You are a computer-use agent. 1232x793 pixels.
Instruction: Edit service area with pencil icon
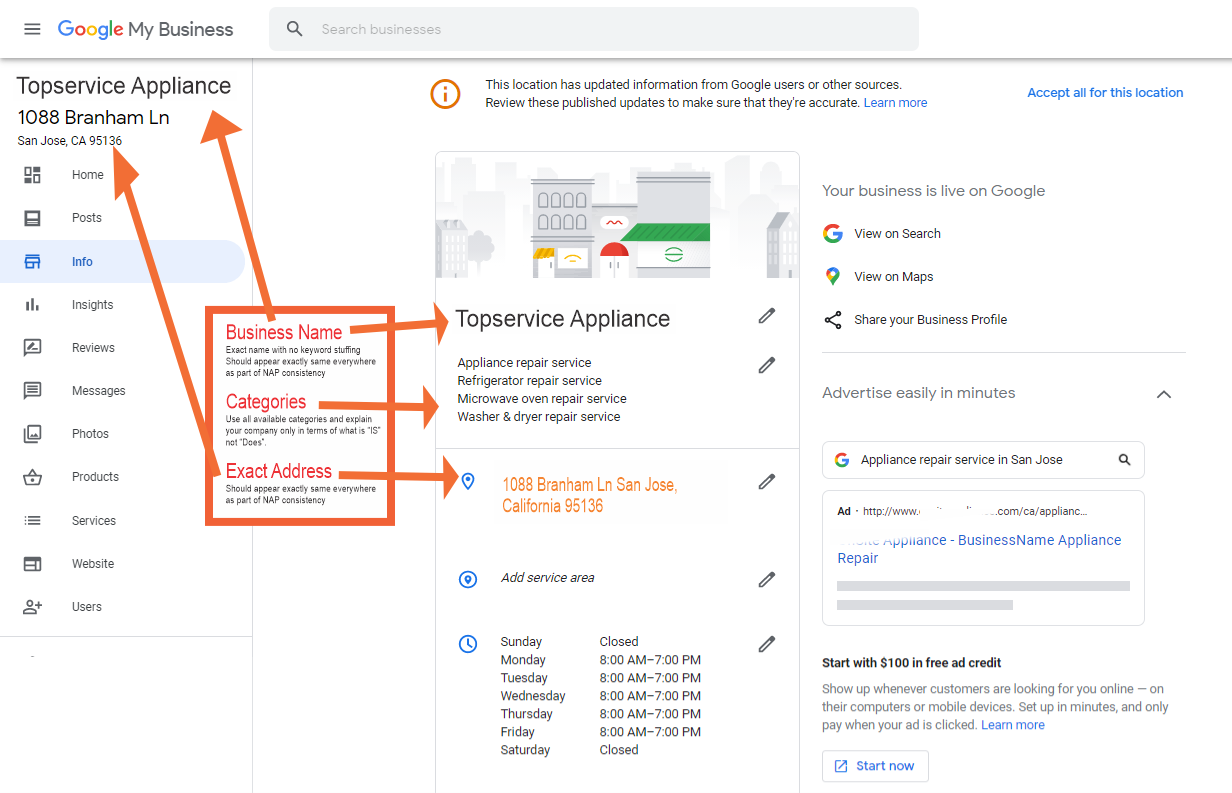point(767,580)
